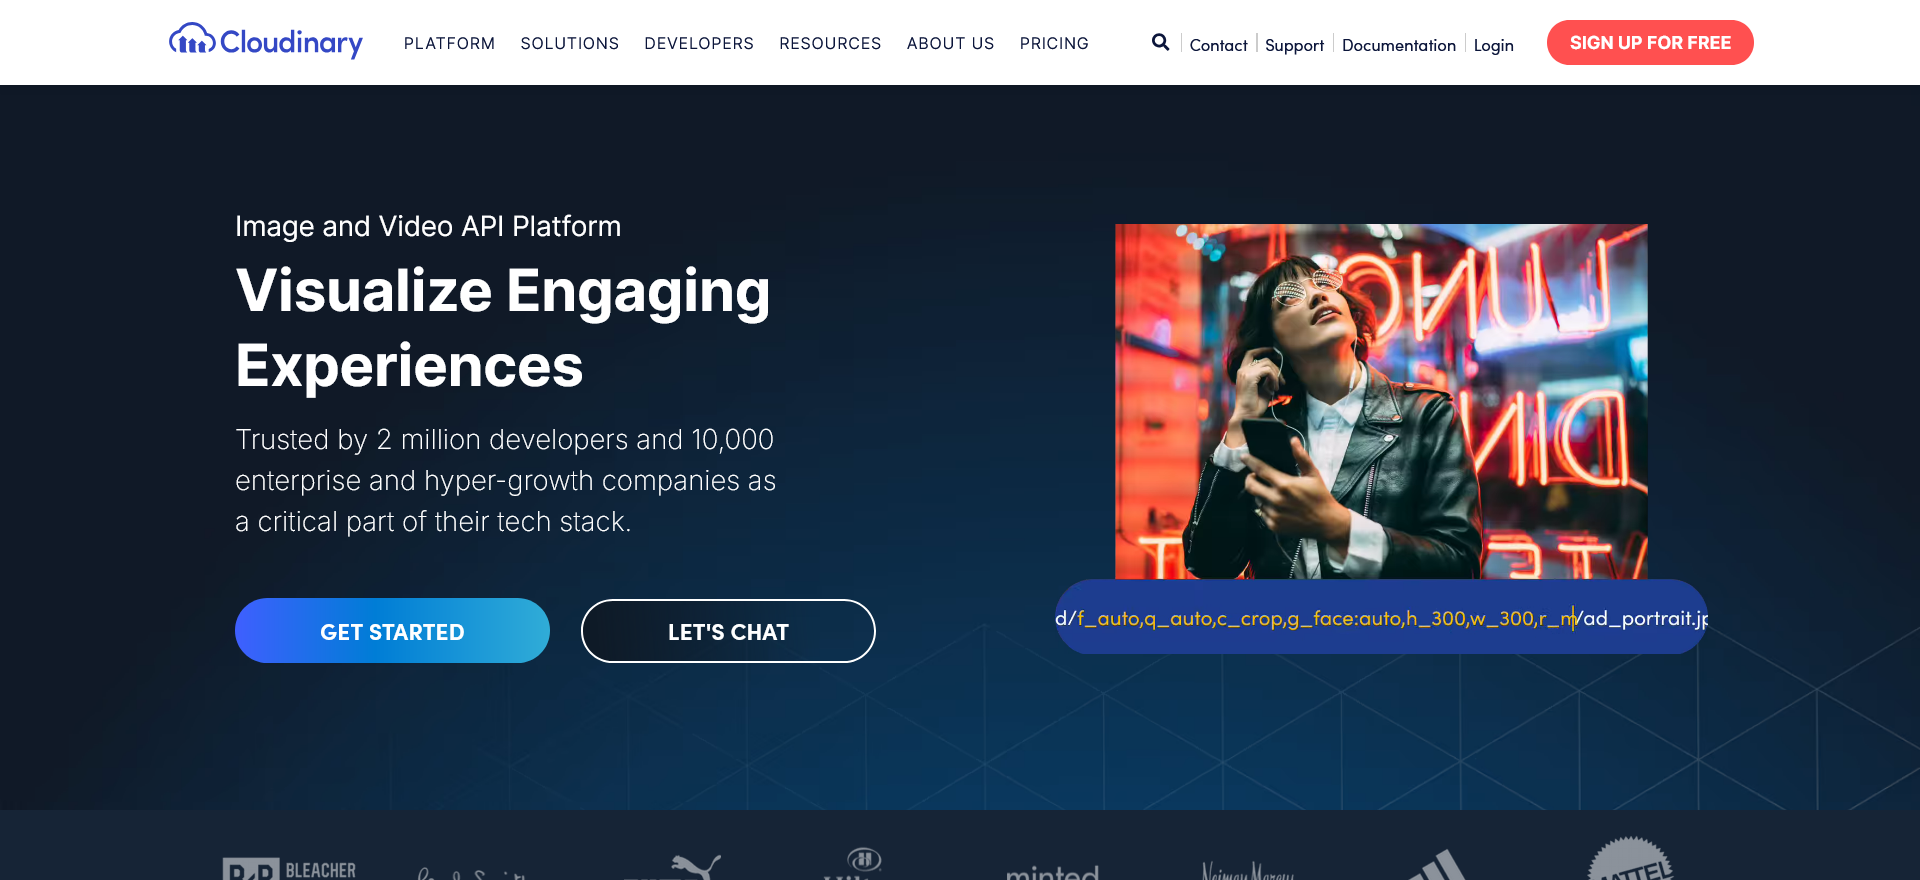Open the Resources menu

click(x=830, y=43)
